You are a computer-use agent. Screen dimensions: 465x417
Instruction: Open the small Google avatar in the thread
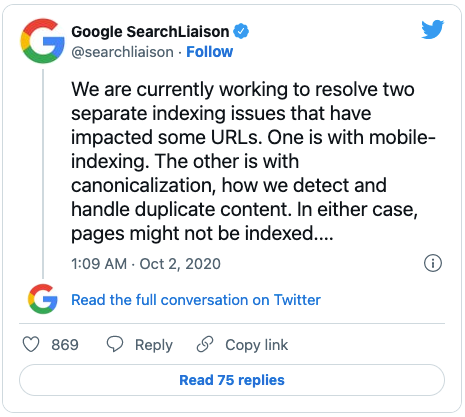tap(43, 299)
